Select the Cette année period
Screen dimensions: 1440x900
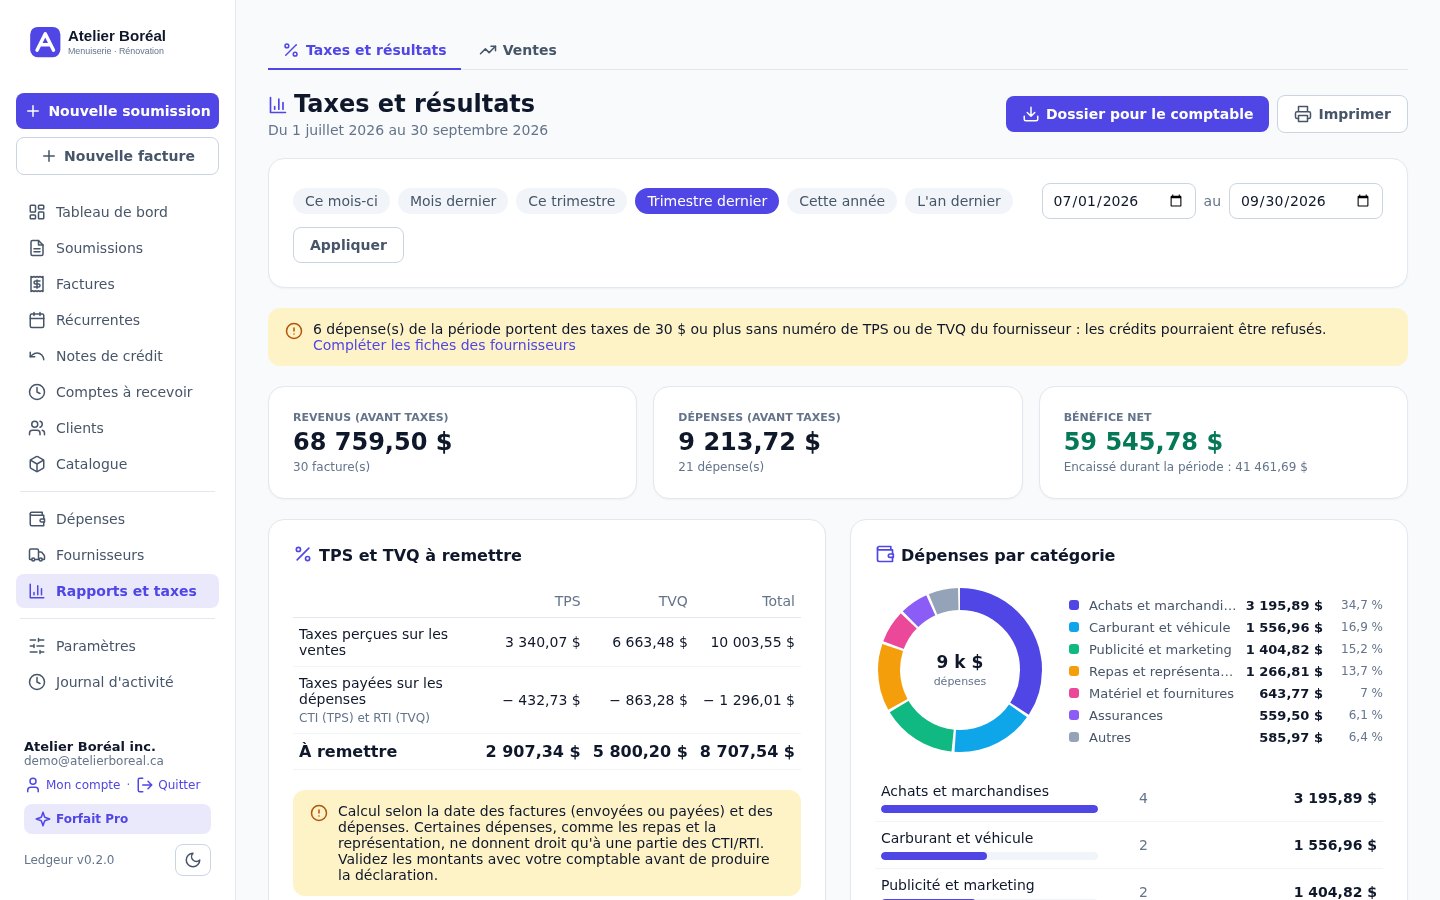click(842, 201)
